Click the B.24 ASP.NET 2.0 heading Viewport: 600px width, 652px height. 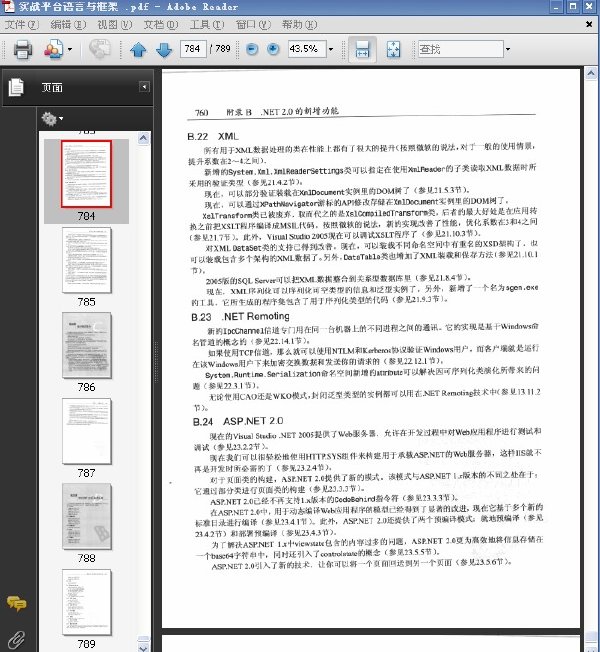(x=238, y=422)
